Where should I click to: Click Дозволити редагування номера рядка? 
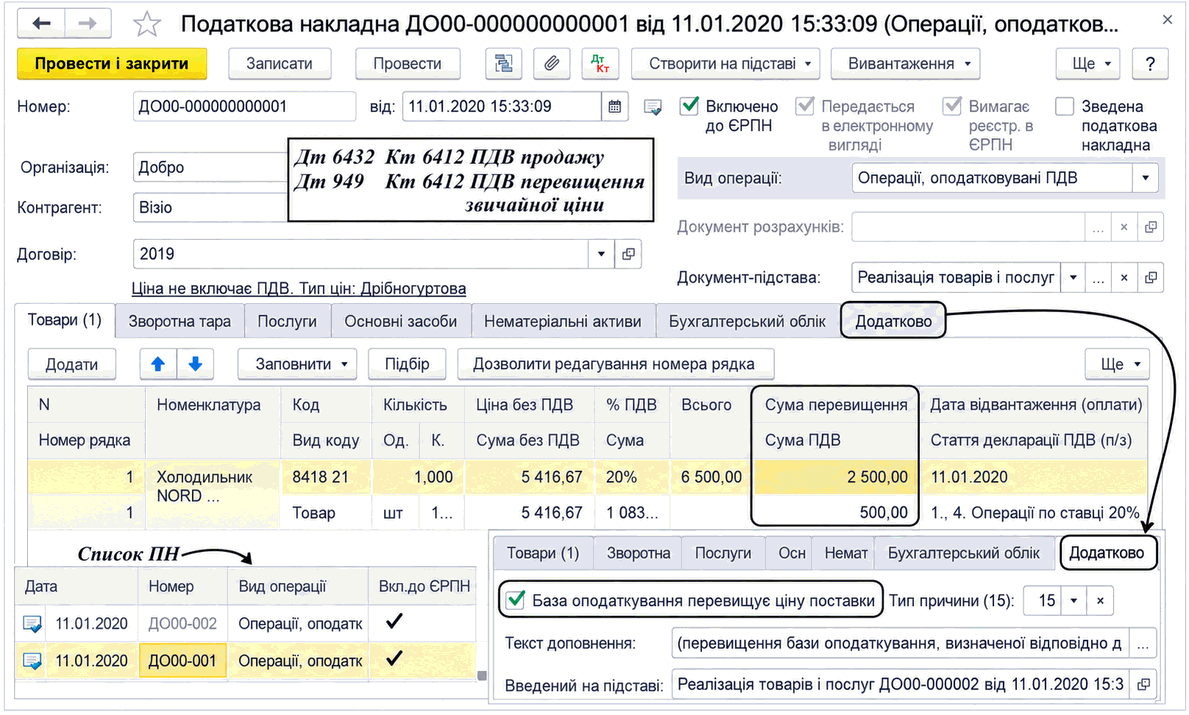pyautogui.click(x=614, y=364)
